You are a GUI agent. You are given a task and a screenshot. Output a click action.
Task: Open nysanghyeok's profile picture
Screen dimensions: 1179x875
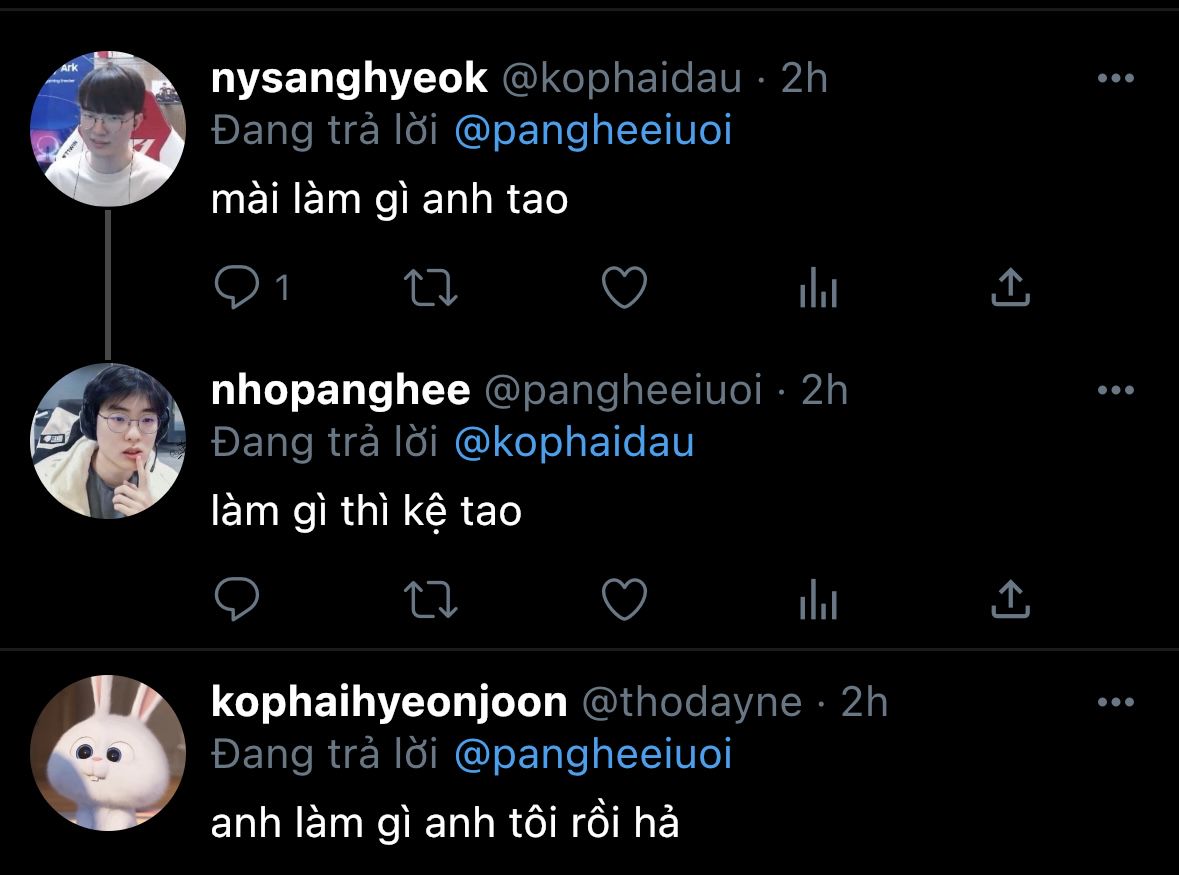point(108,129)
